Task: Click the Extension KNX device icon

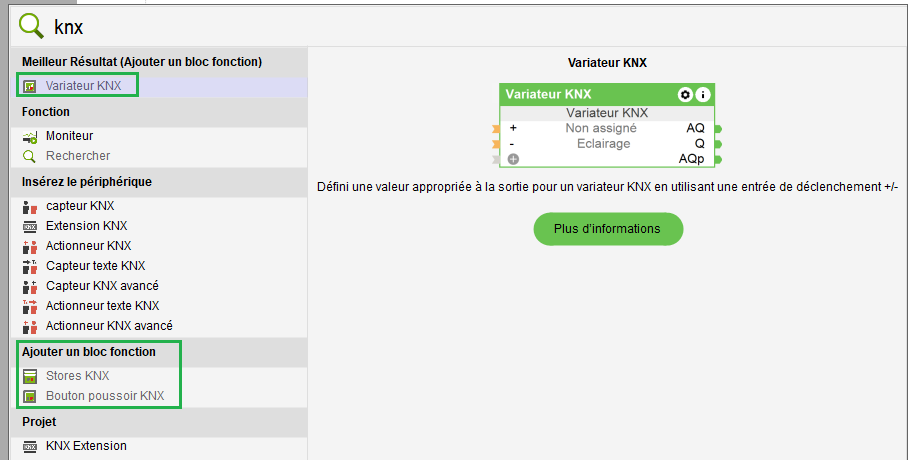Action: point(29,226)
